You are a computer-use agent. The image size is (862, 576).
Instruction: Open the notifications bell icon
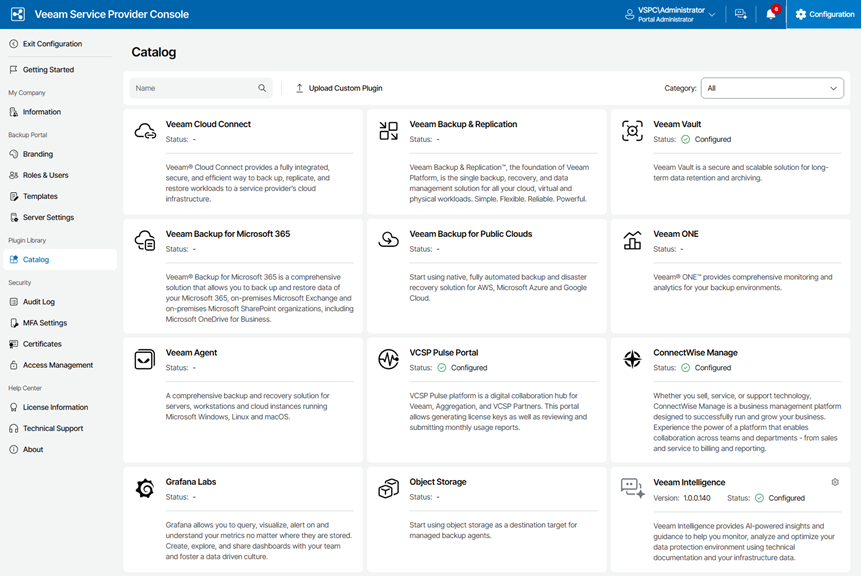(771, 14)
